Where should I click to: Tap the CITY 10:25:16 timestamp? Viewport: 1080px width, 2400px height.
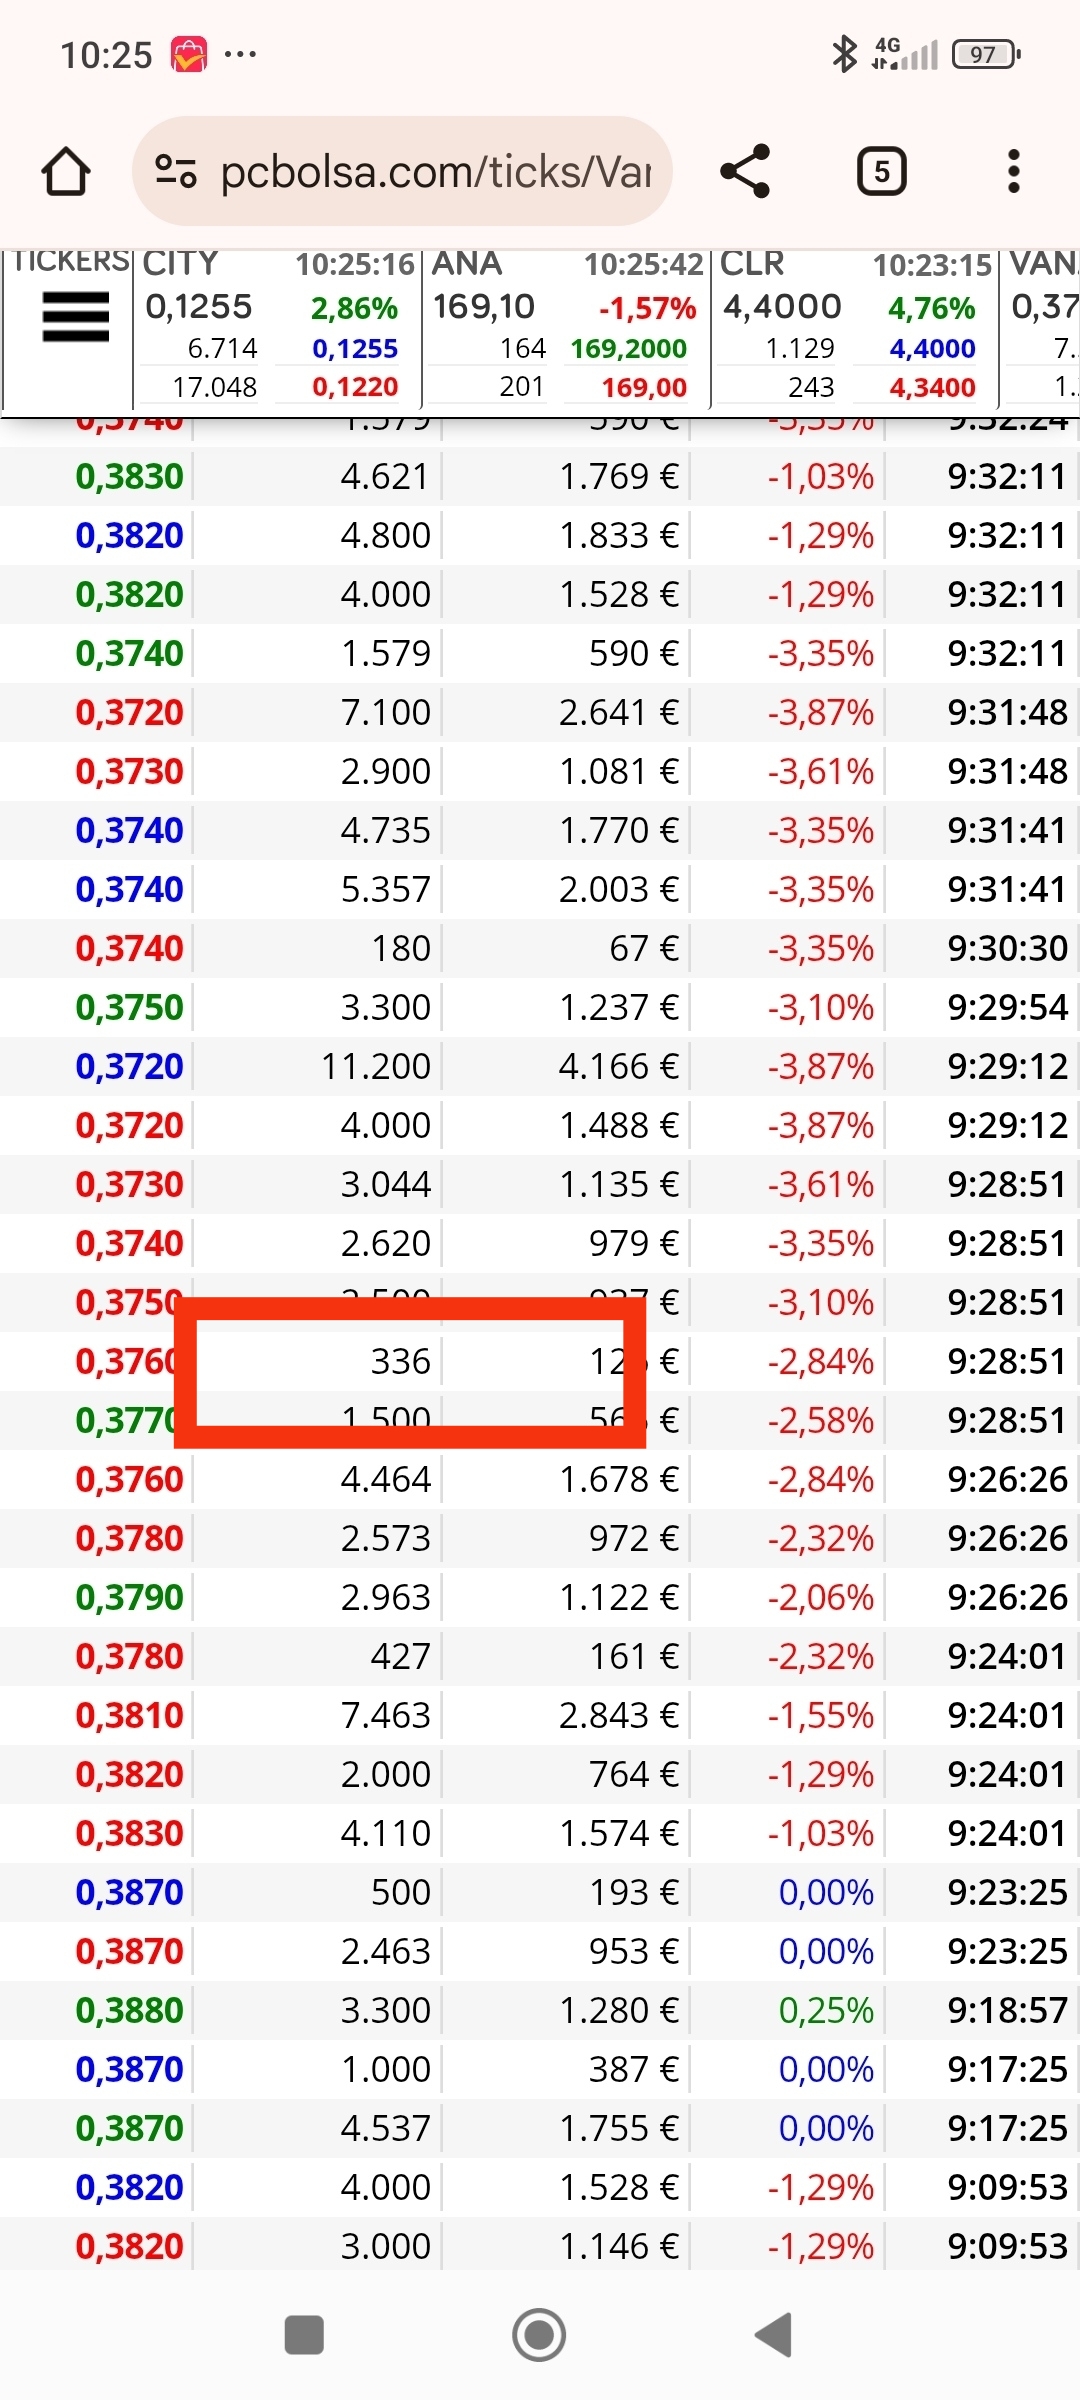pyautogui.click(x=355, y=265)
